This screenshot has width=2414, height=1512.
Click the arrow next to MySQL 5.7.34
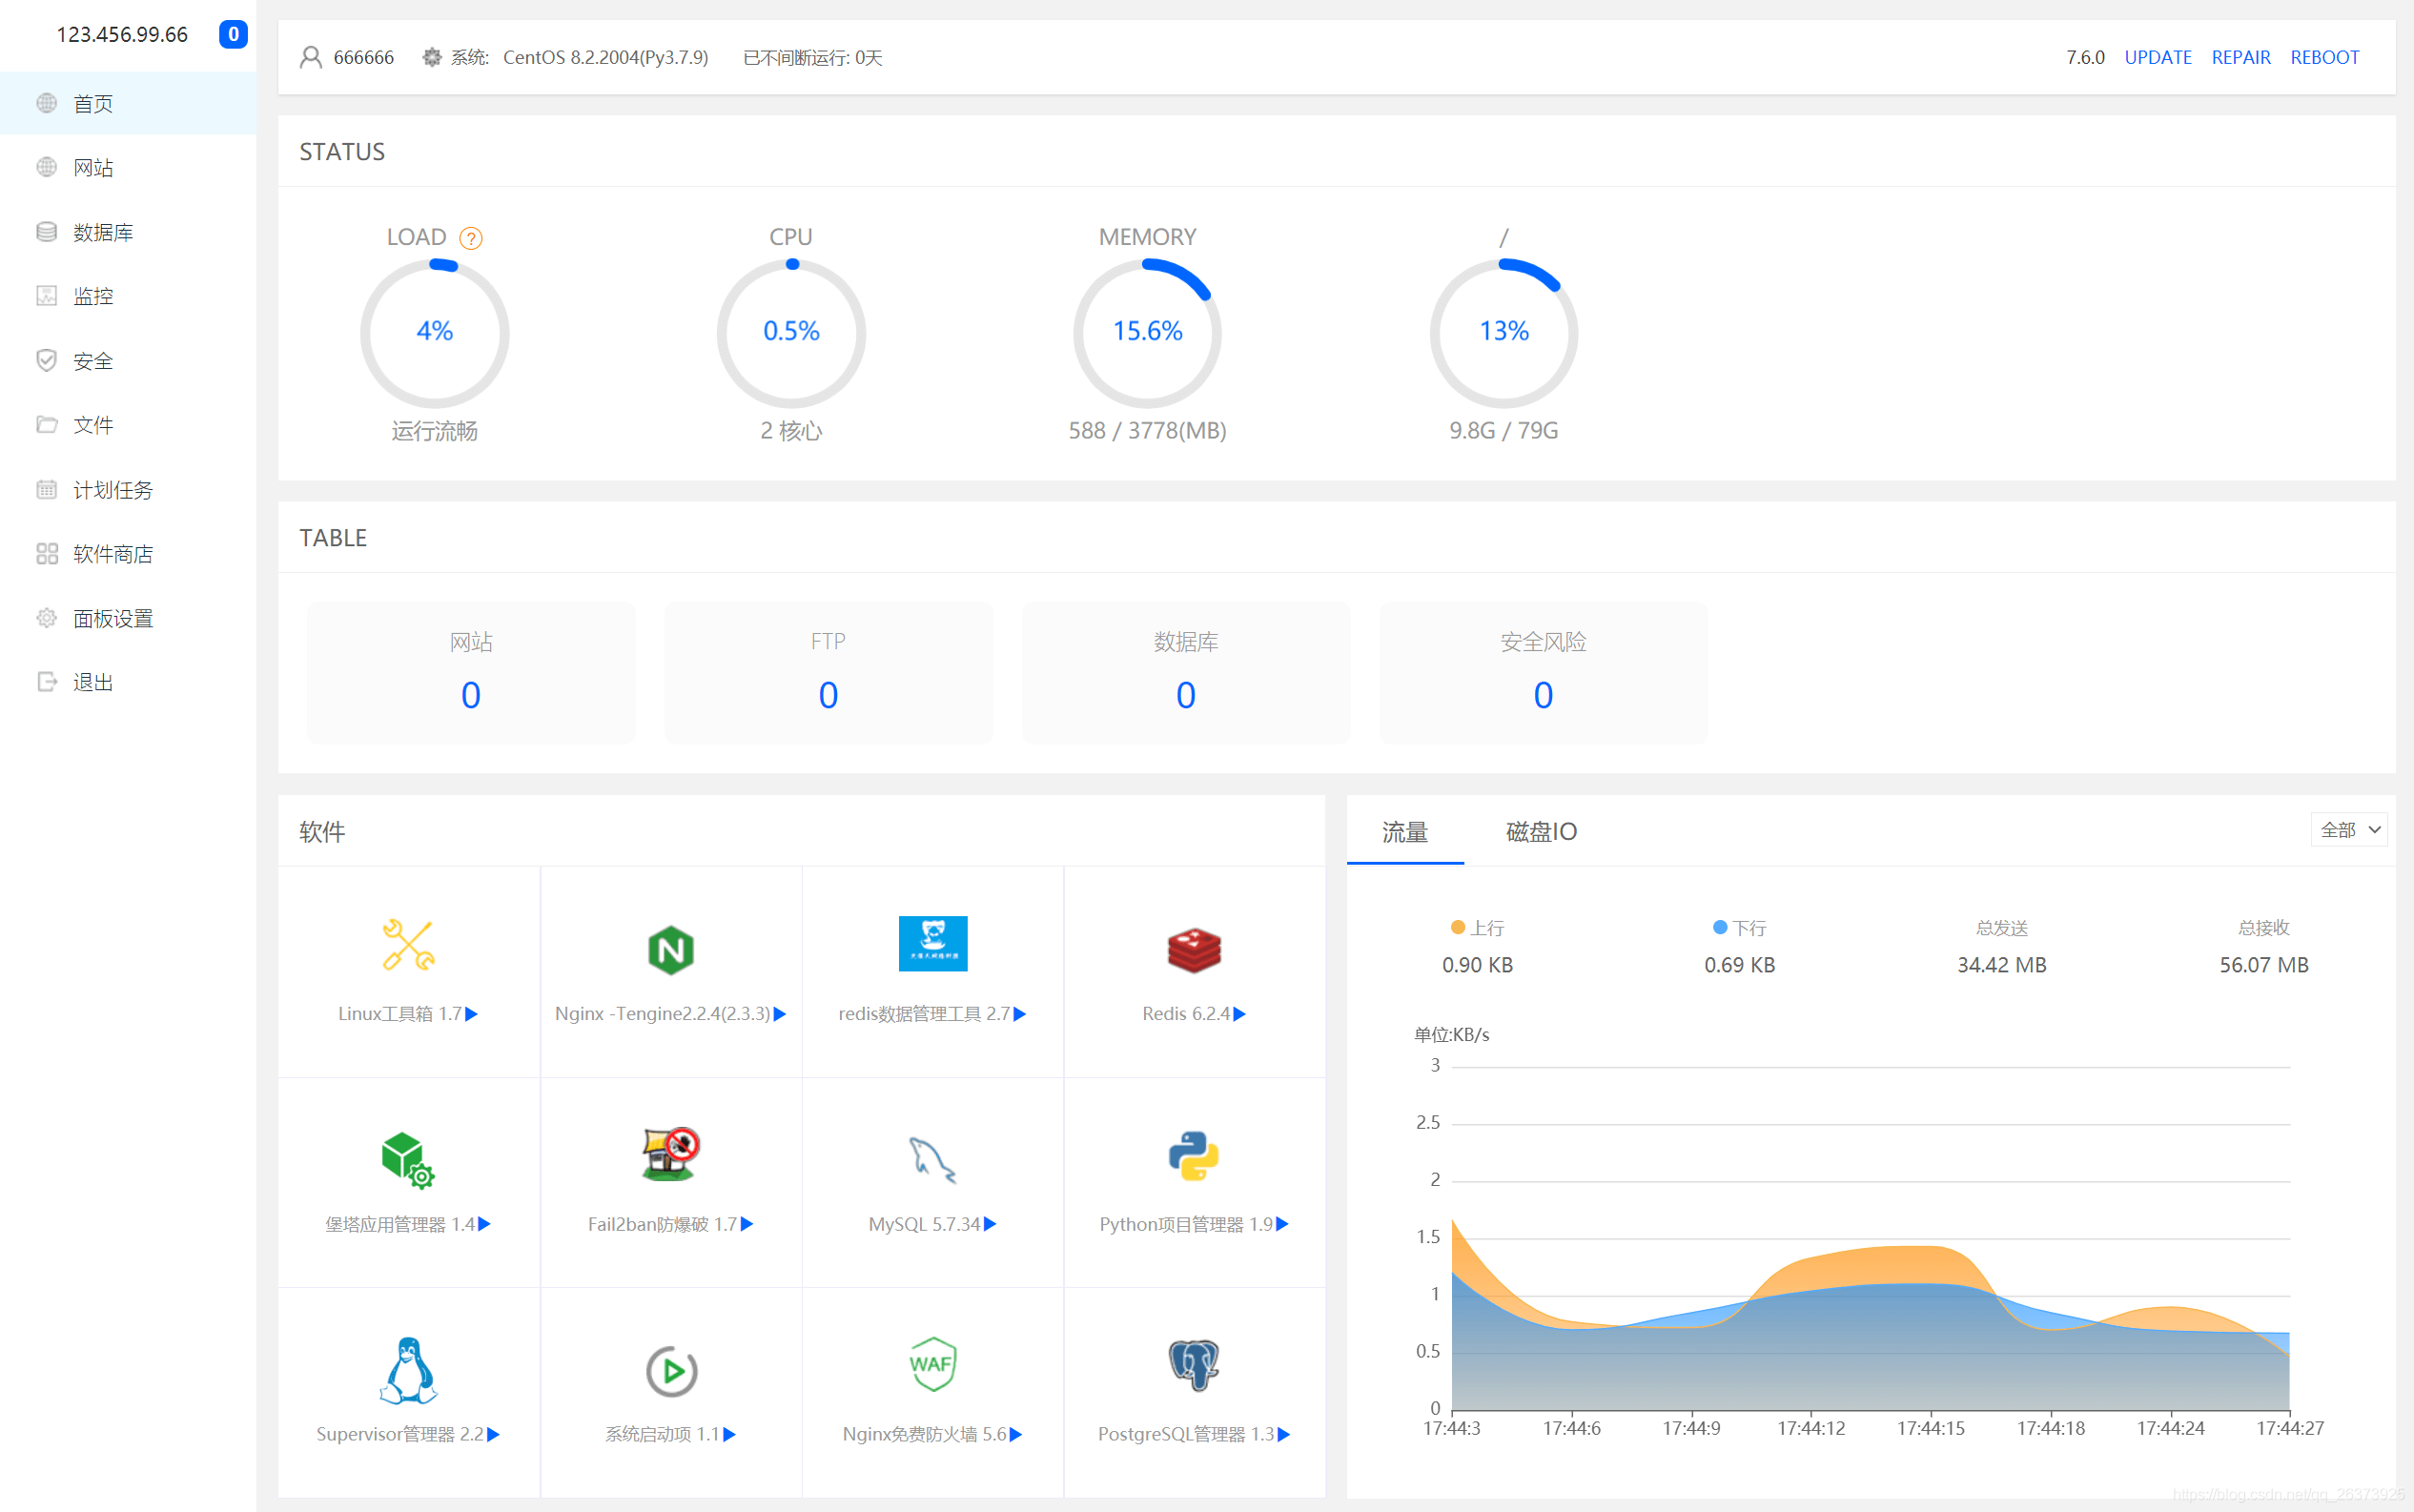point(990,1224)
